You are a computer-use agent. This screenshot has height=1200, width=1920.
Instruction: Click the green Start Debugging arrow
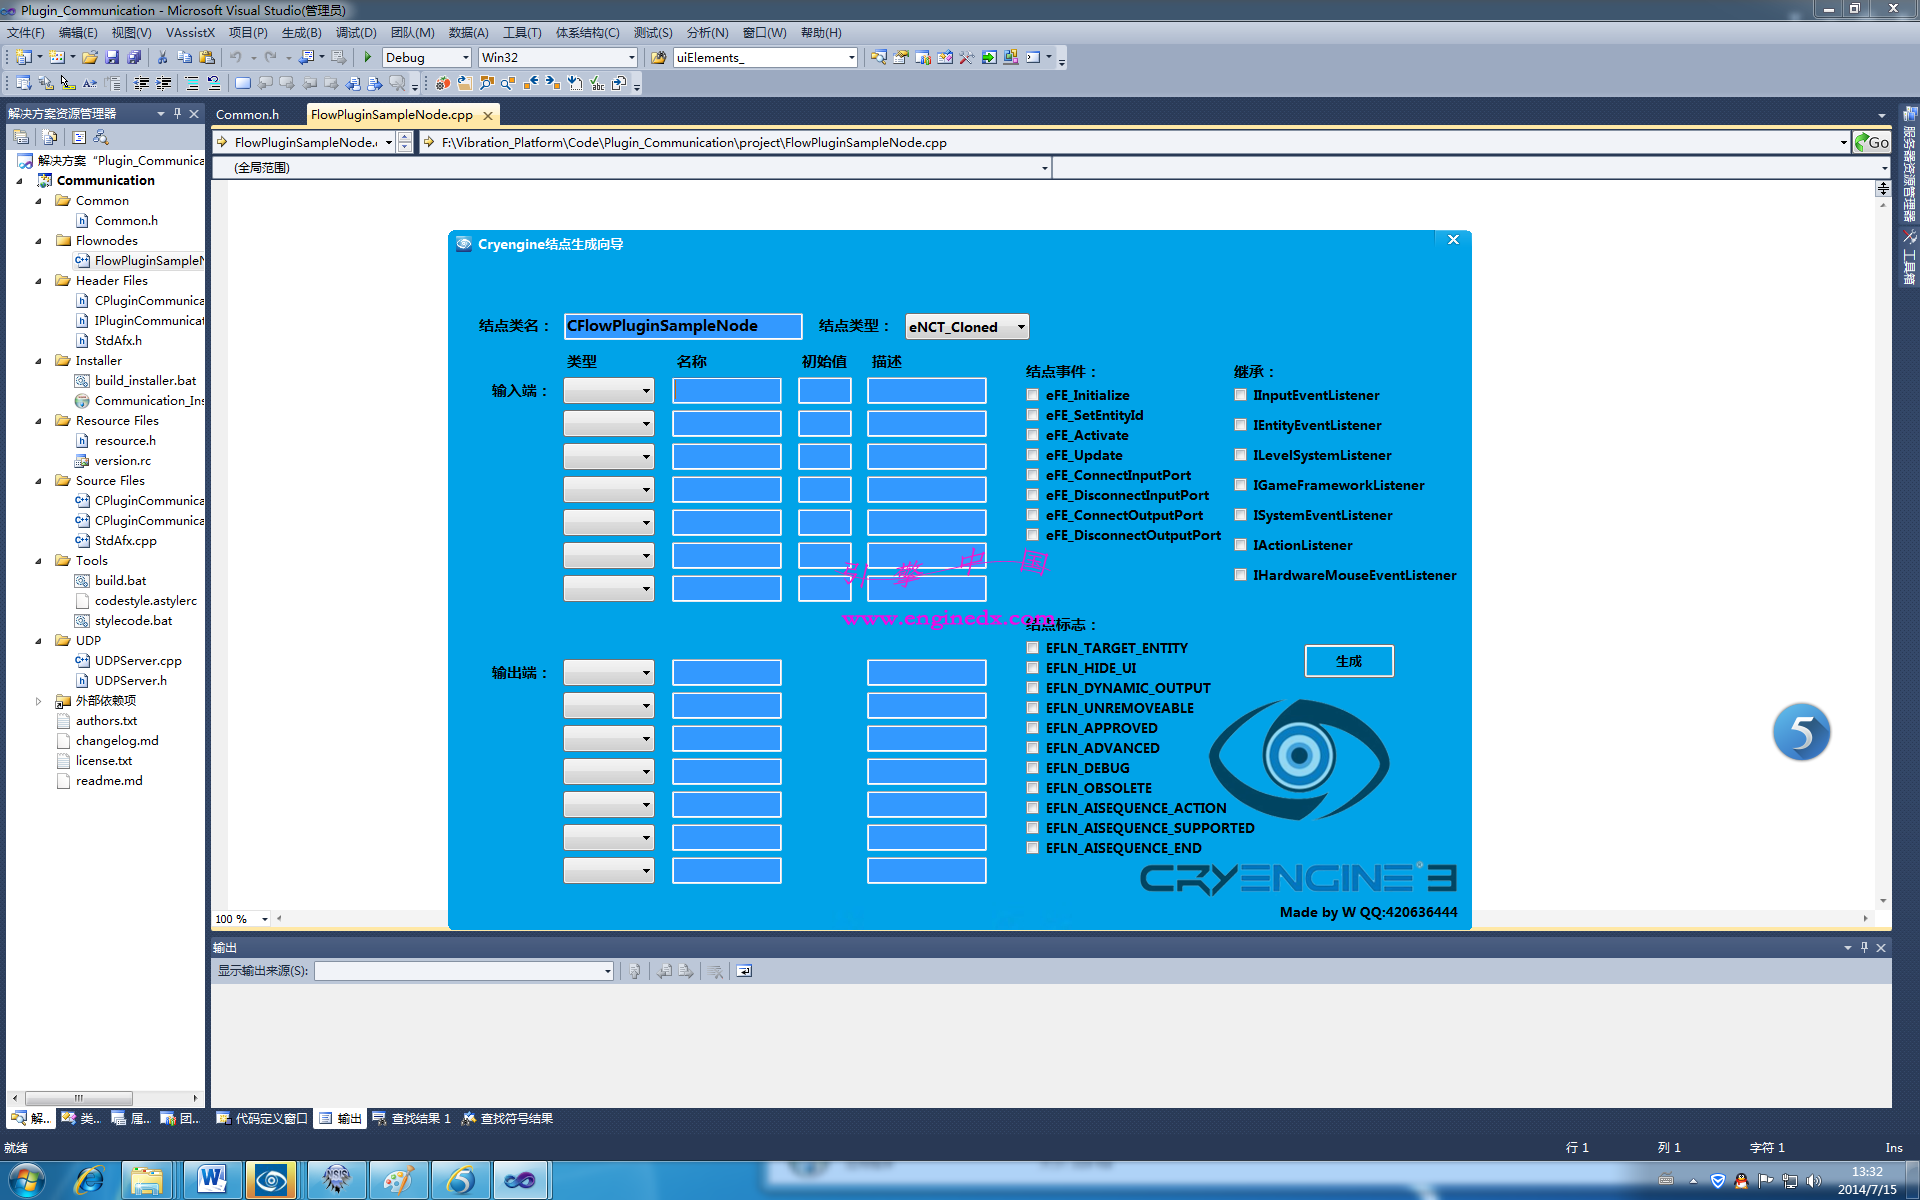click(x=368, y=58)
